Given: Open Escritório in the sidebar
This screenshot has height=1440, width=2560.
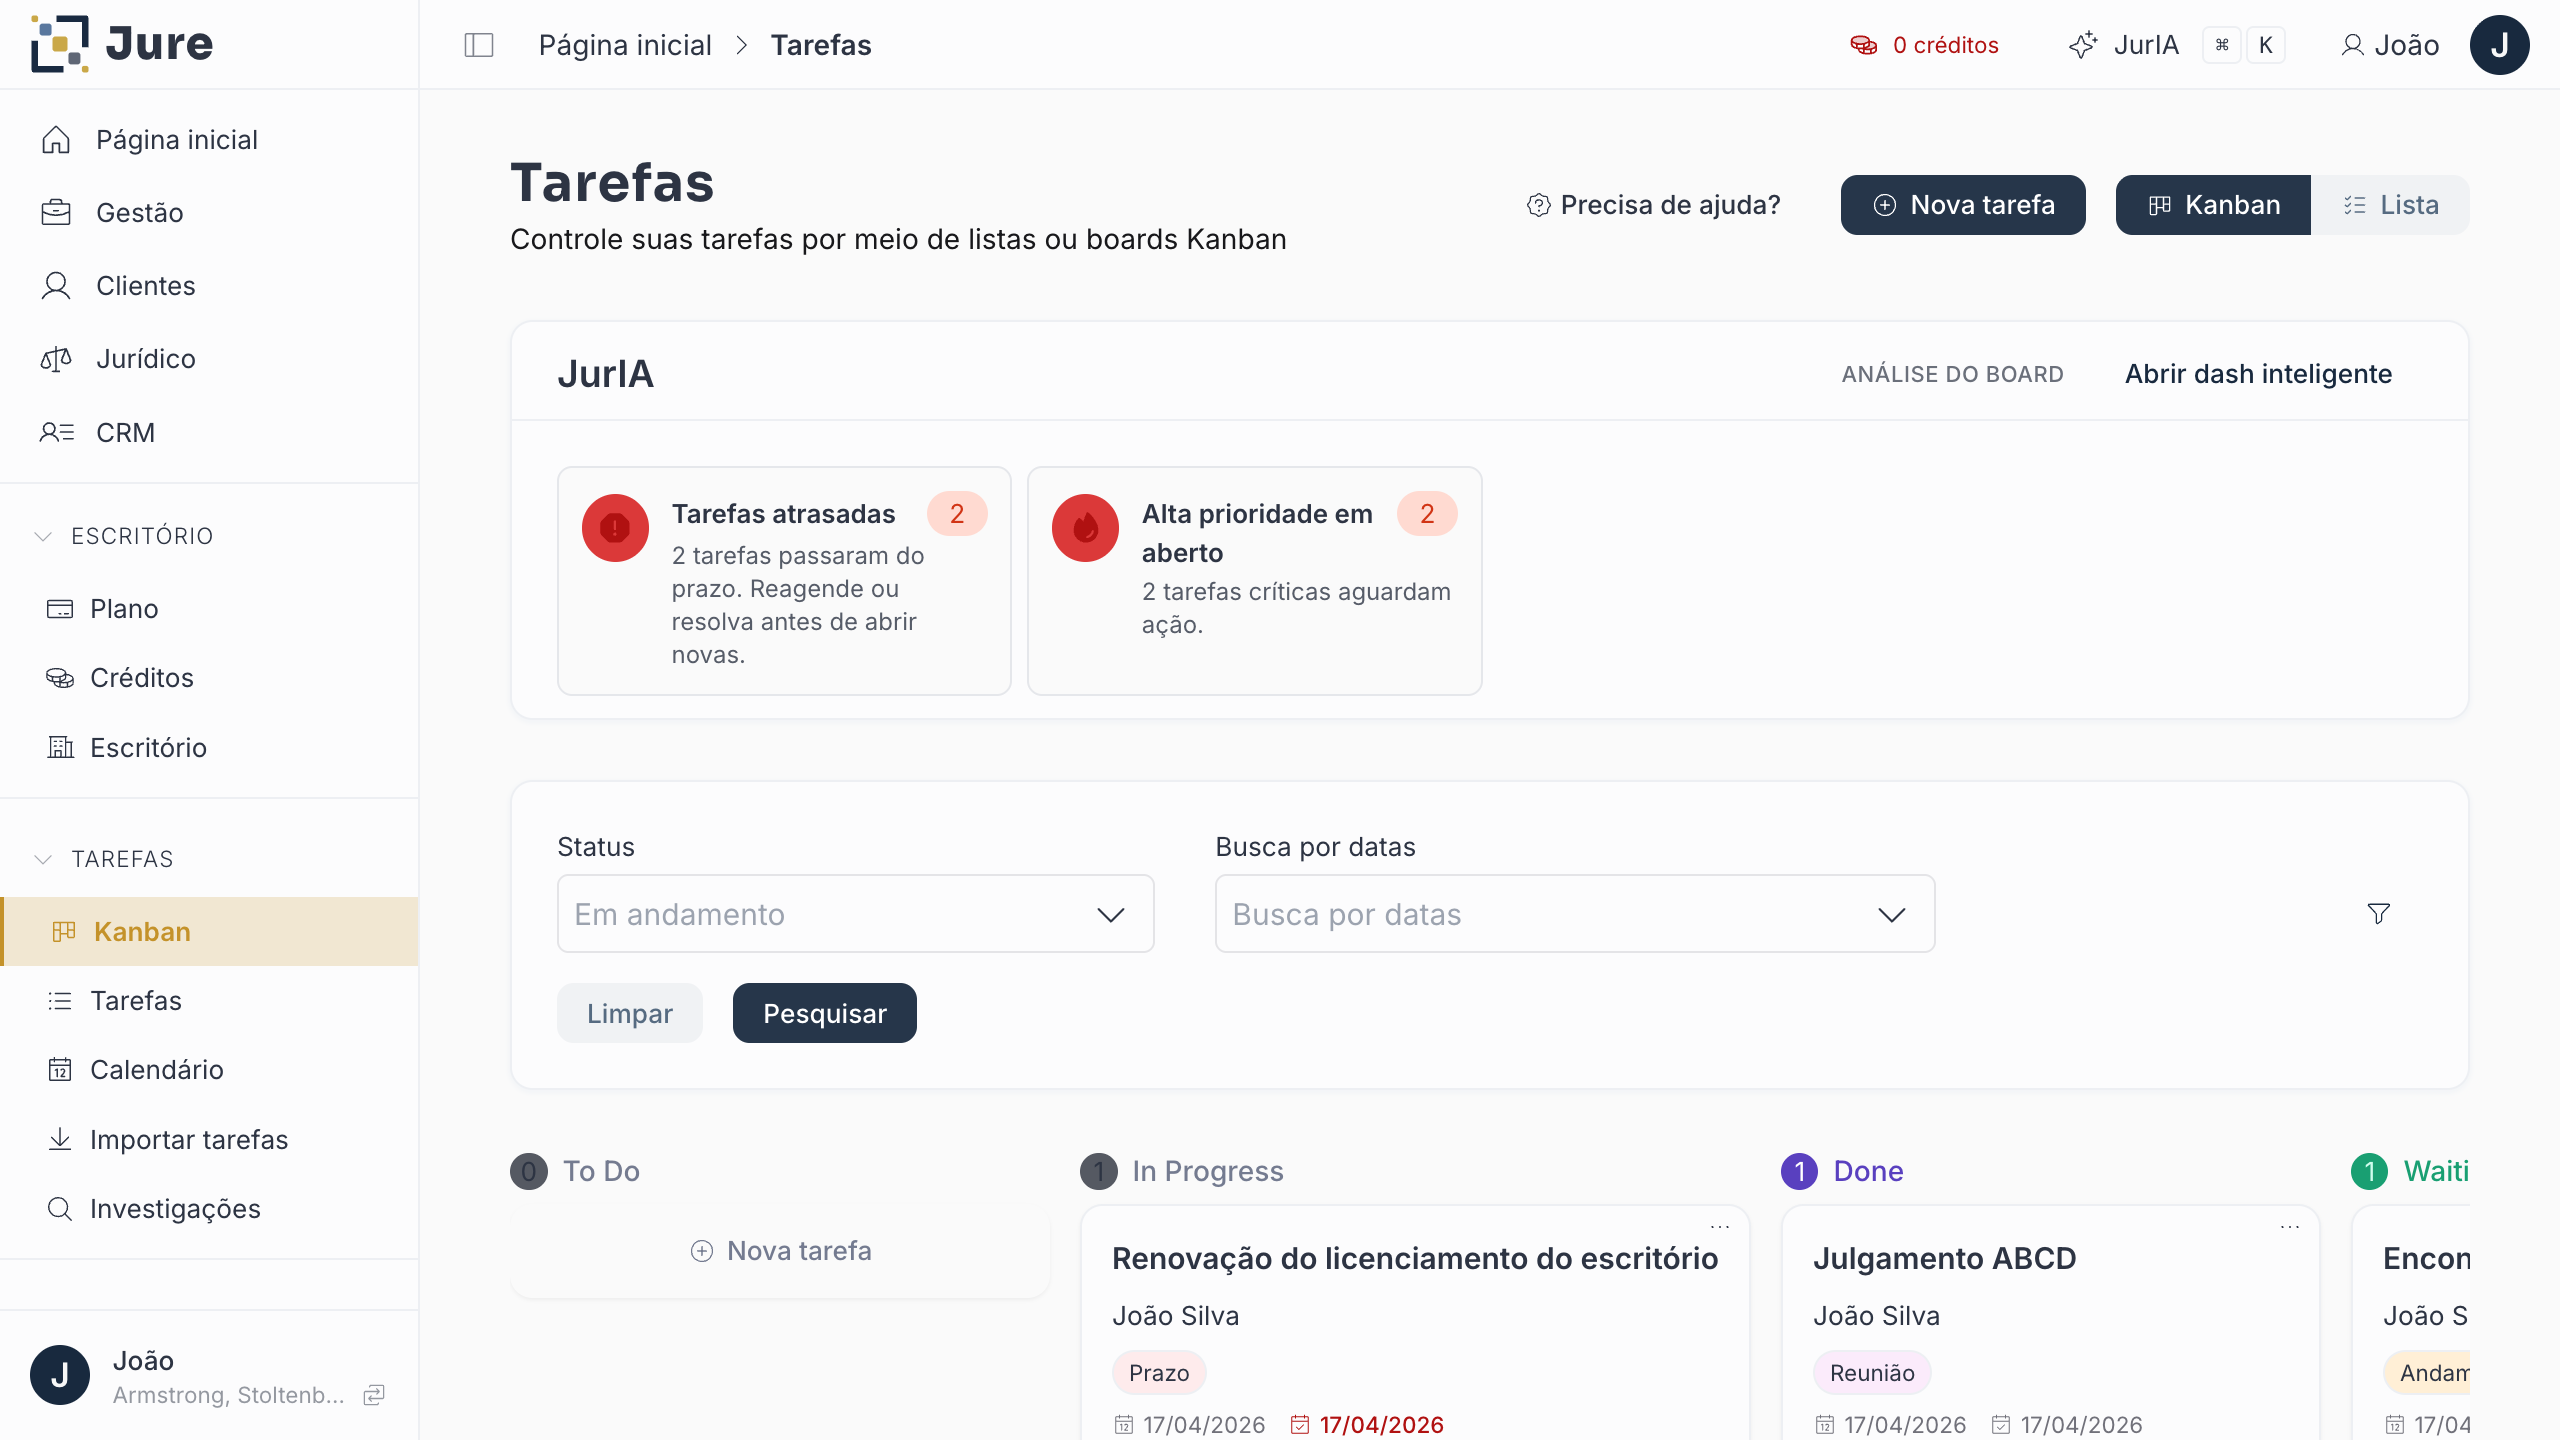Looking at the screenshot, I should pyautogui.click(x=209, y=747).
